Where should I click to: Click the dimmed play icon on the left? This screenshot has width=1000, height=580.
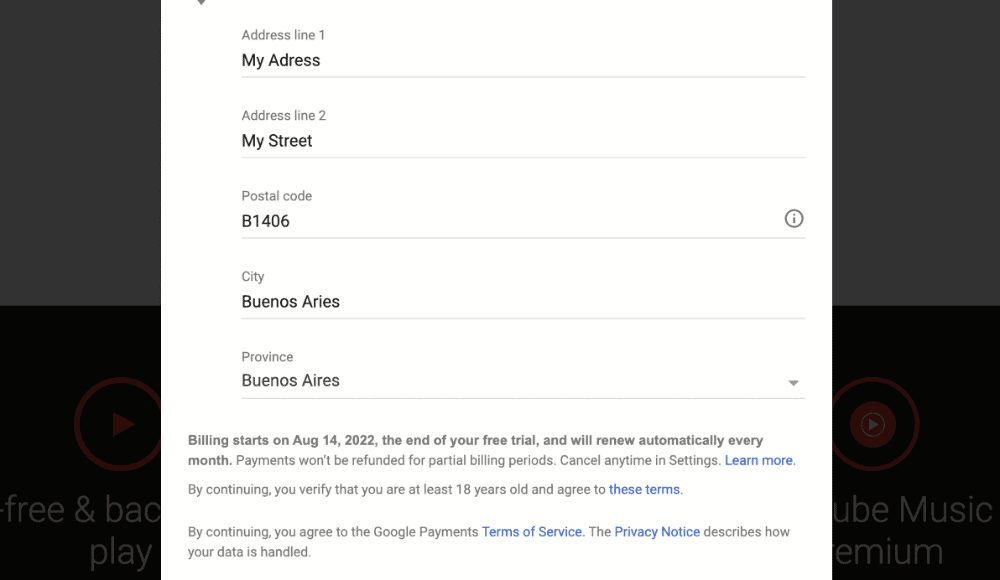click(120, 424)
